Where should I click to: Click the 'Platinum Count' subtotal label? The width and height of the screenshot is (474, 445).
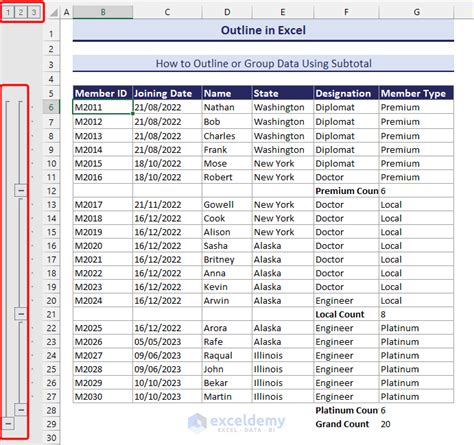point(346,410)
